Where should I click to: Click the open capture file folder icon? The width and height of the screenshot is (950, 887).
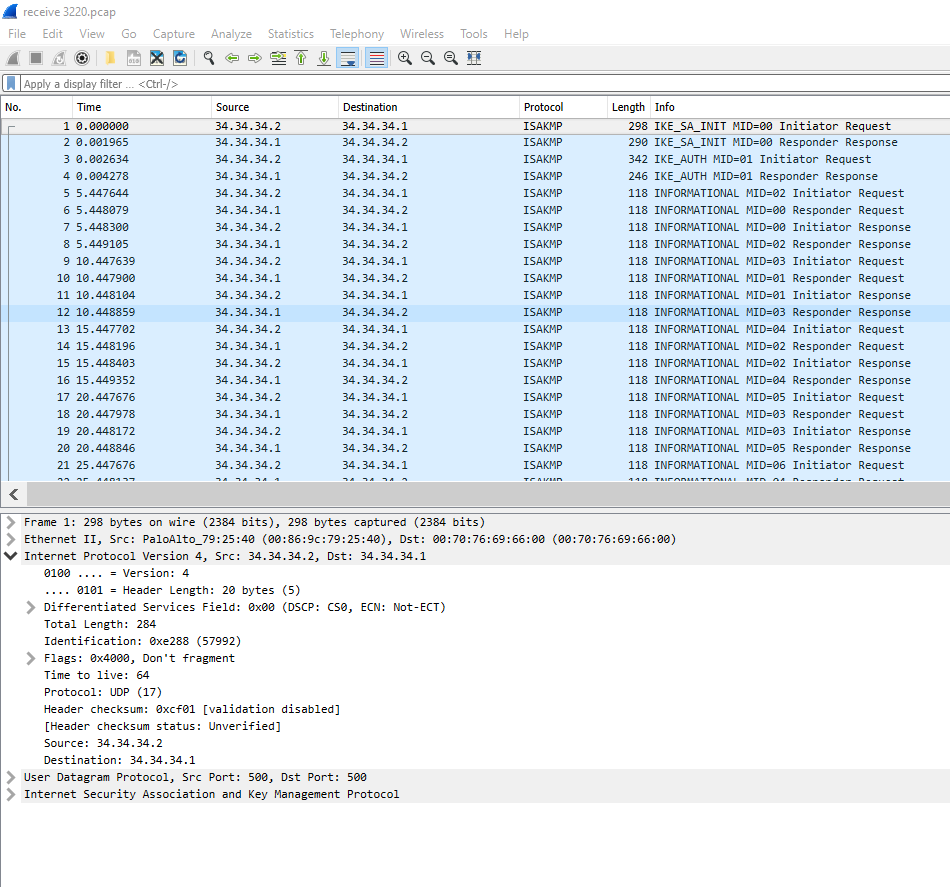109,58
